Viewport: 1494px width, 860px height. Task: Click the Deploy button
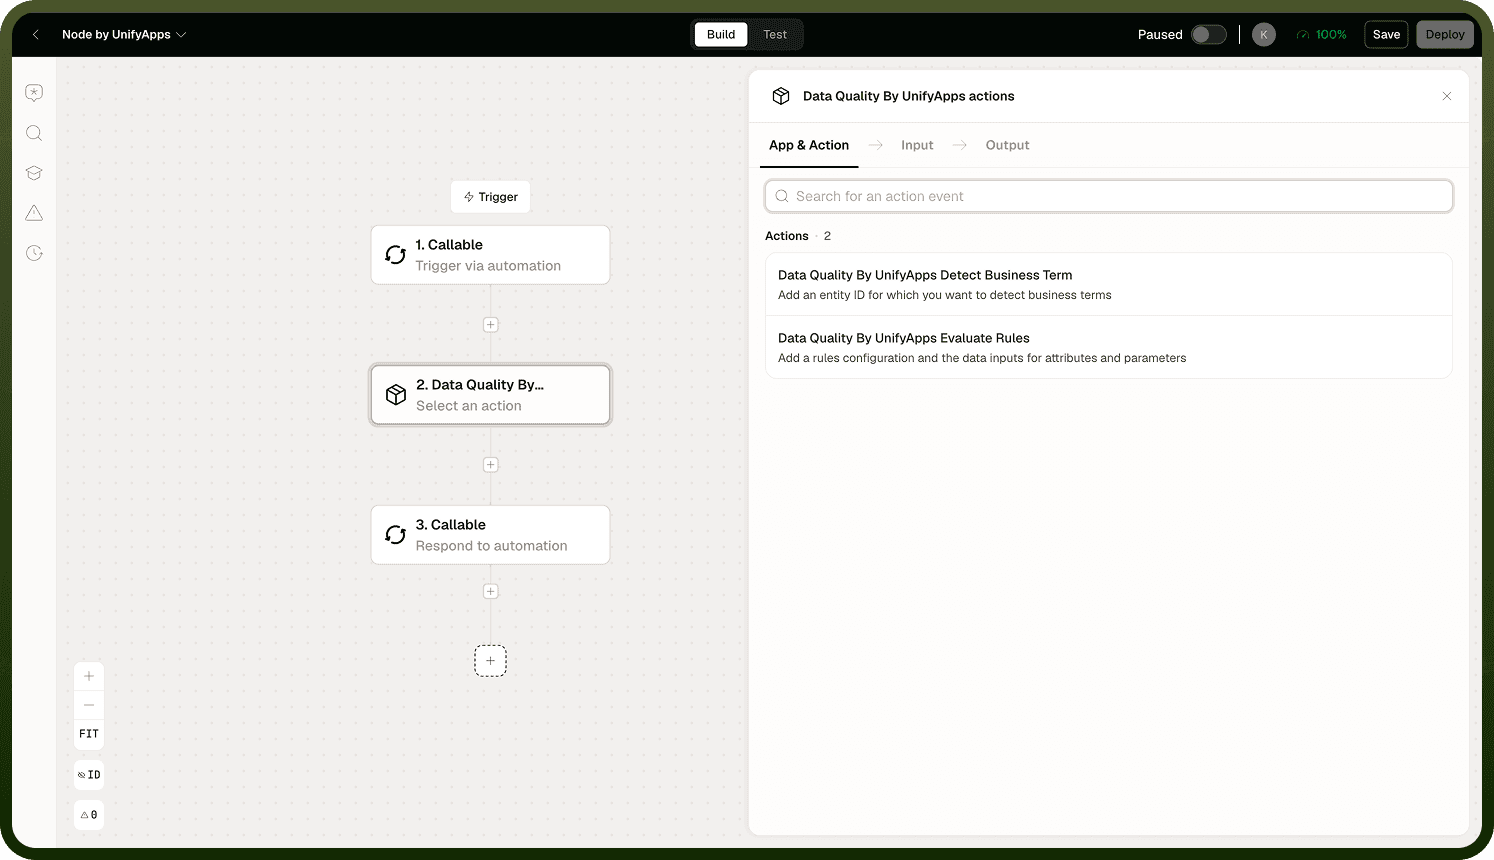1445,34
